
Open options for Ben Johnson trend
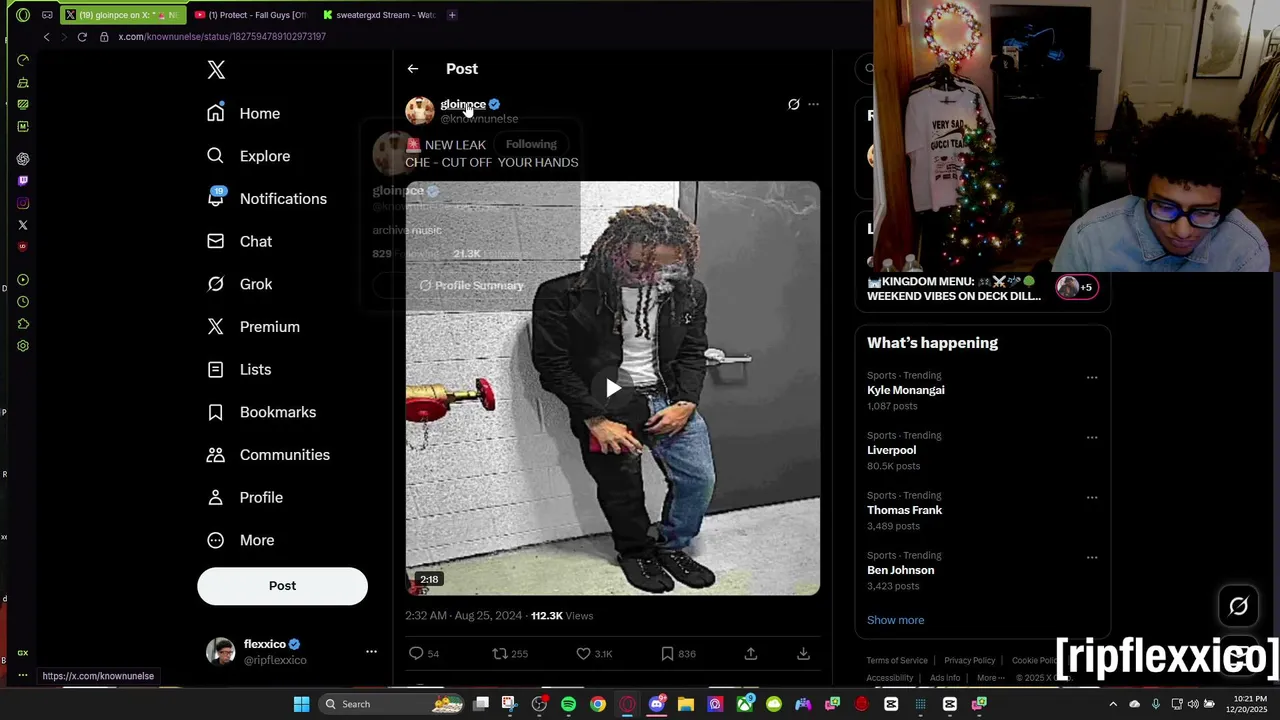click(x=1092, y=558)
